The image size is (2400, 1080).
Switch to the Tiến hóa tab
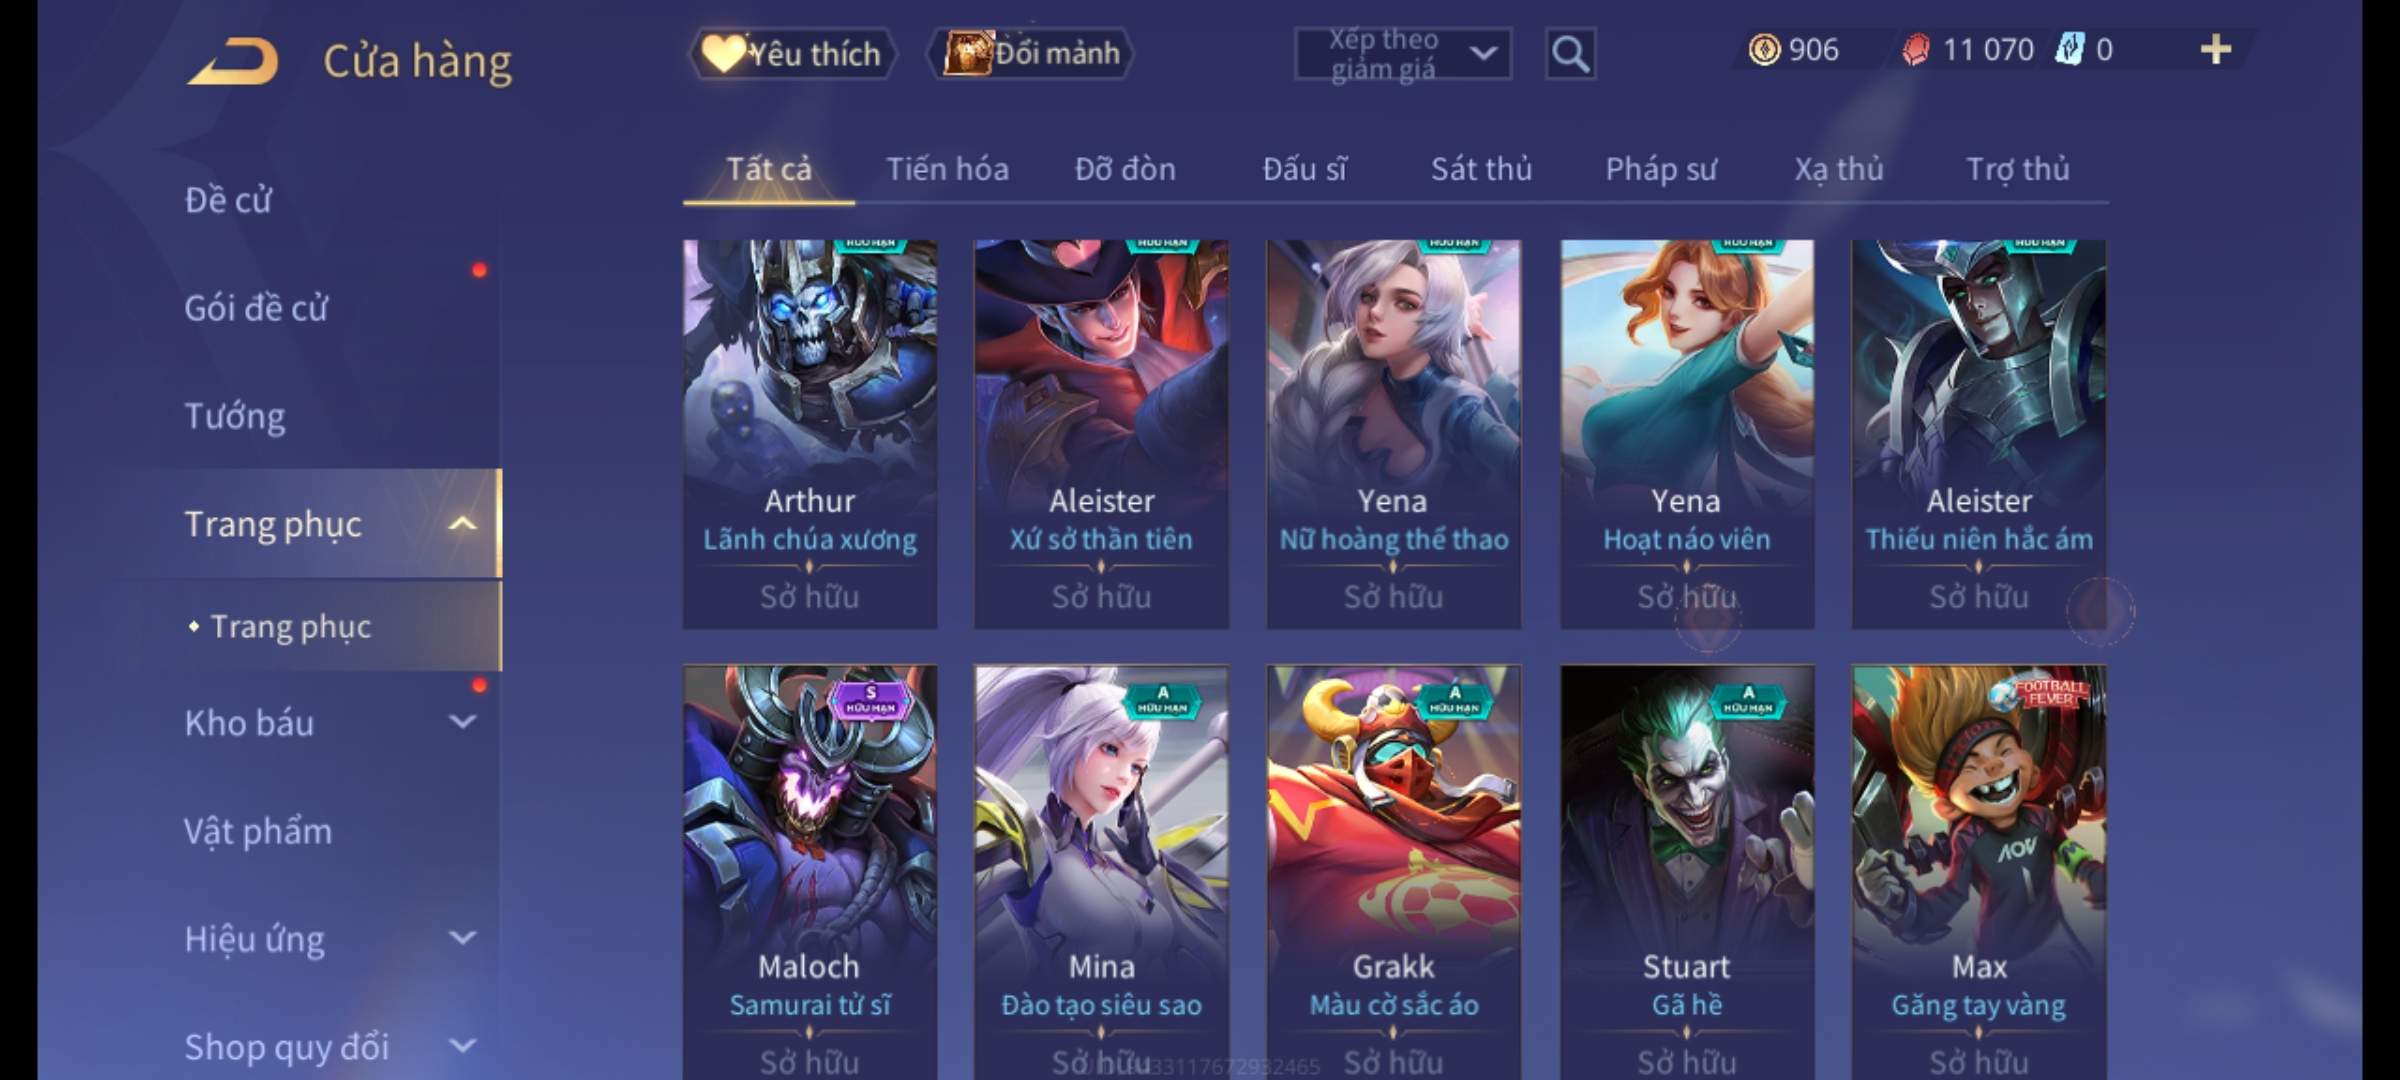coord(947,169)
